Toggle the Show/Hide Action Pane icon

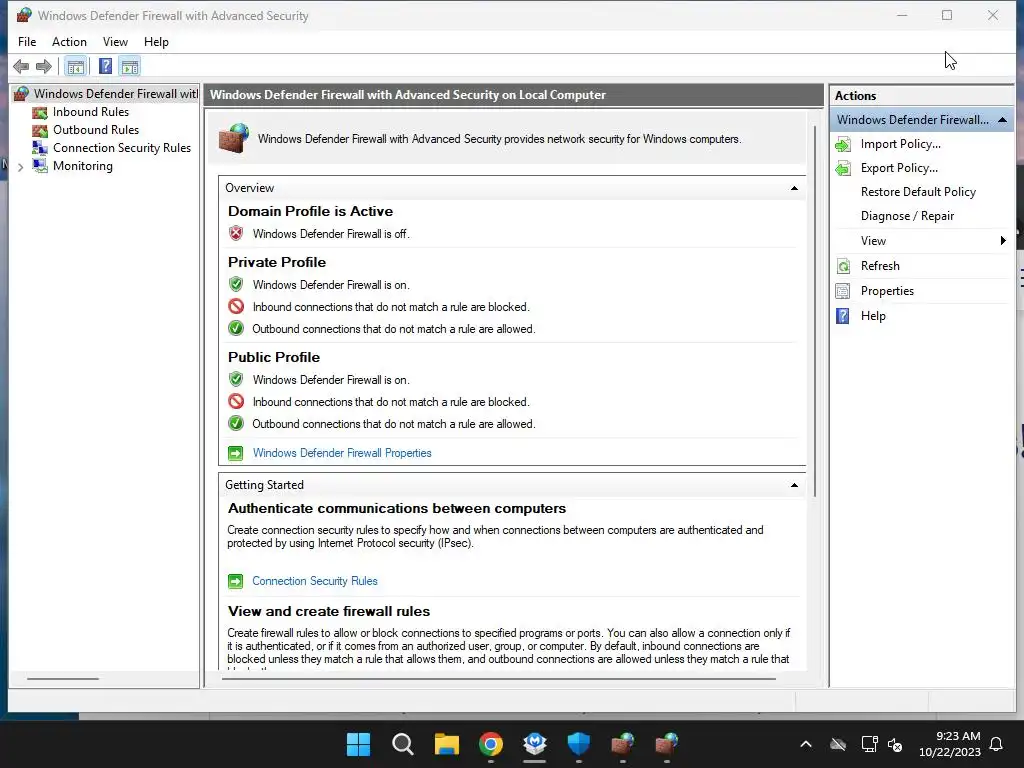130,66
